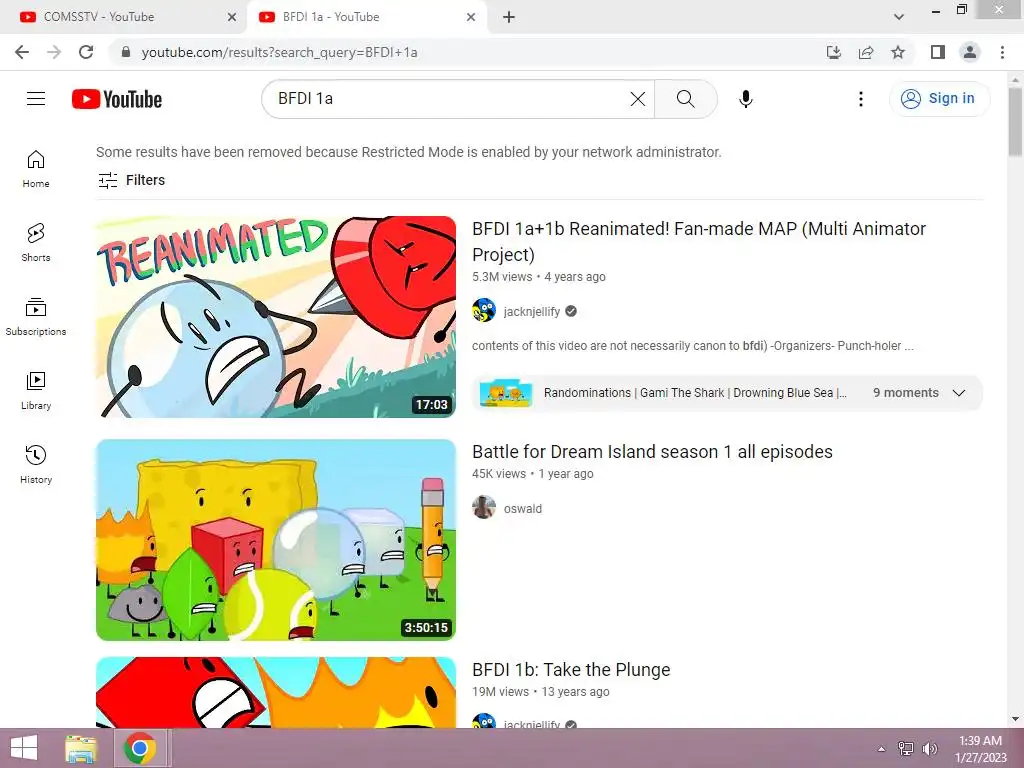
Task: Click the Randominations moments thumbnail
Action: tap(505, 393)
